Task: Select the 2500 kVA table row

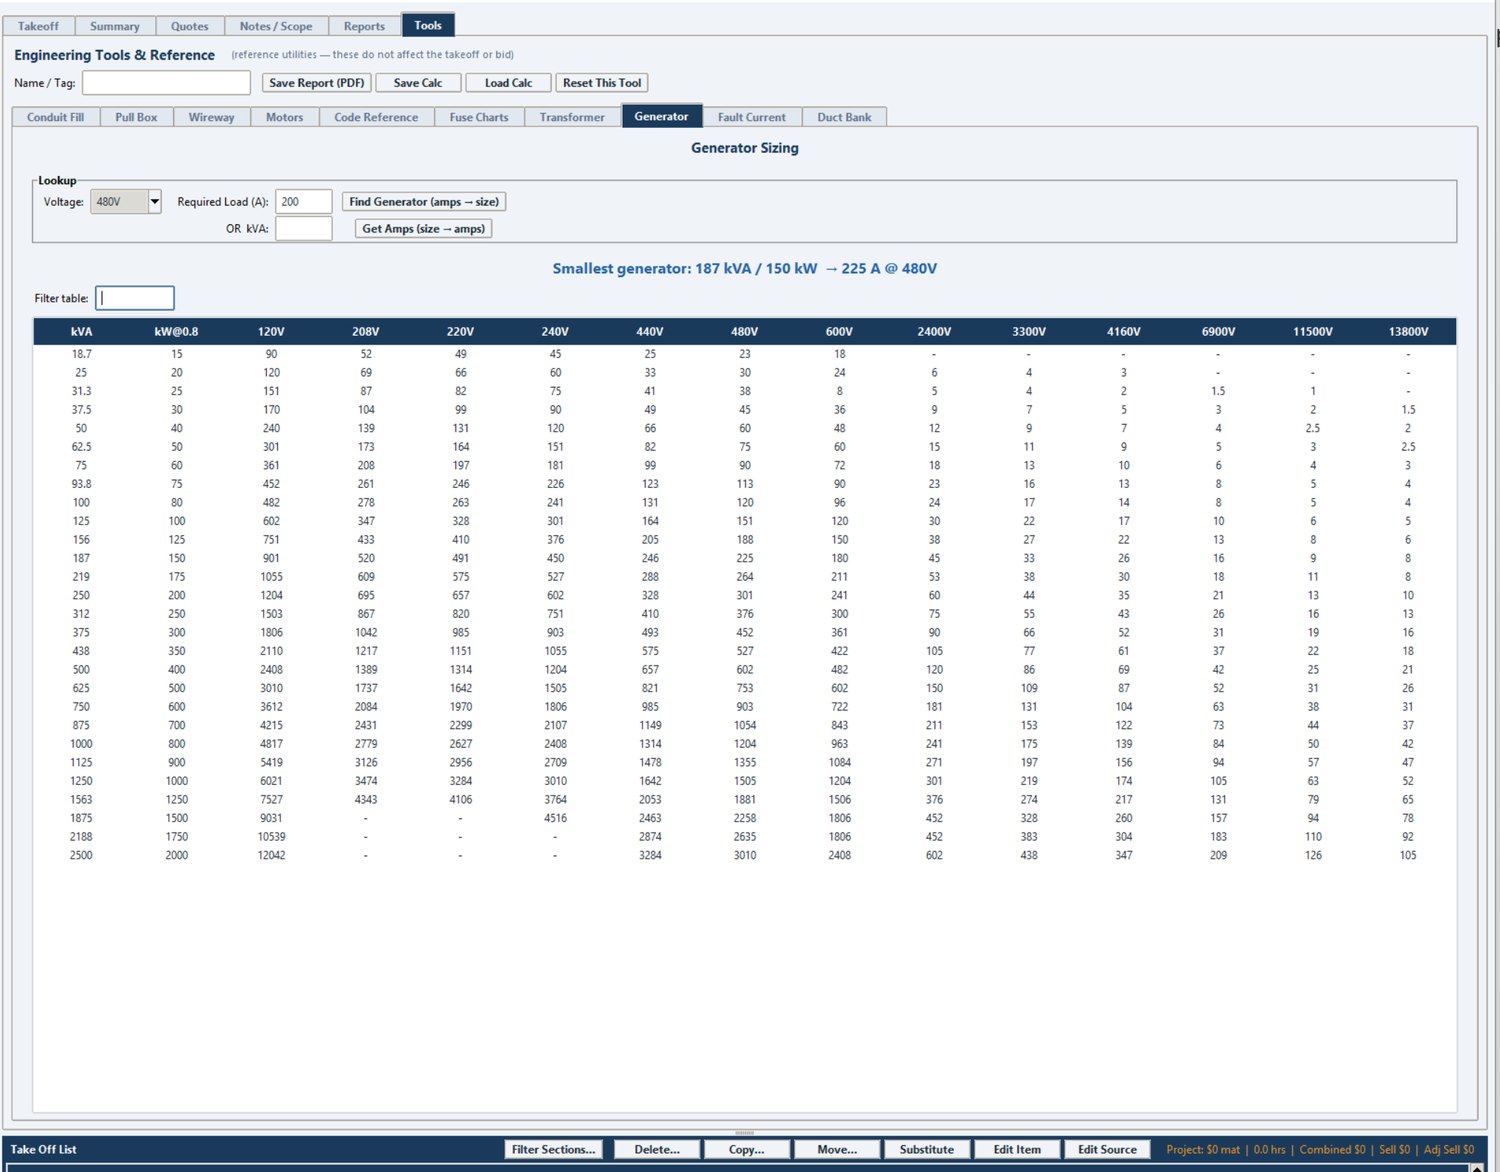Action: (745, 855)
